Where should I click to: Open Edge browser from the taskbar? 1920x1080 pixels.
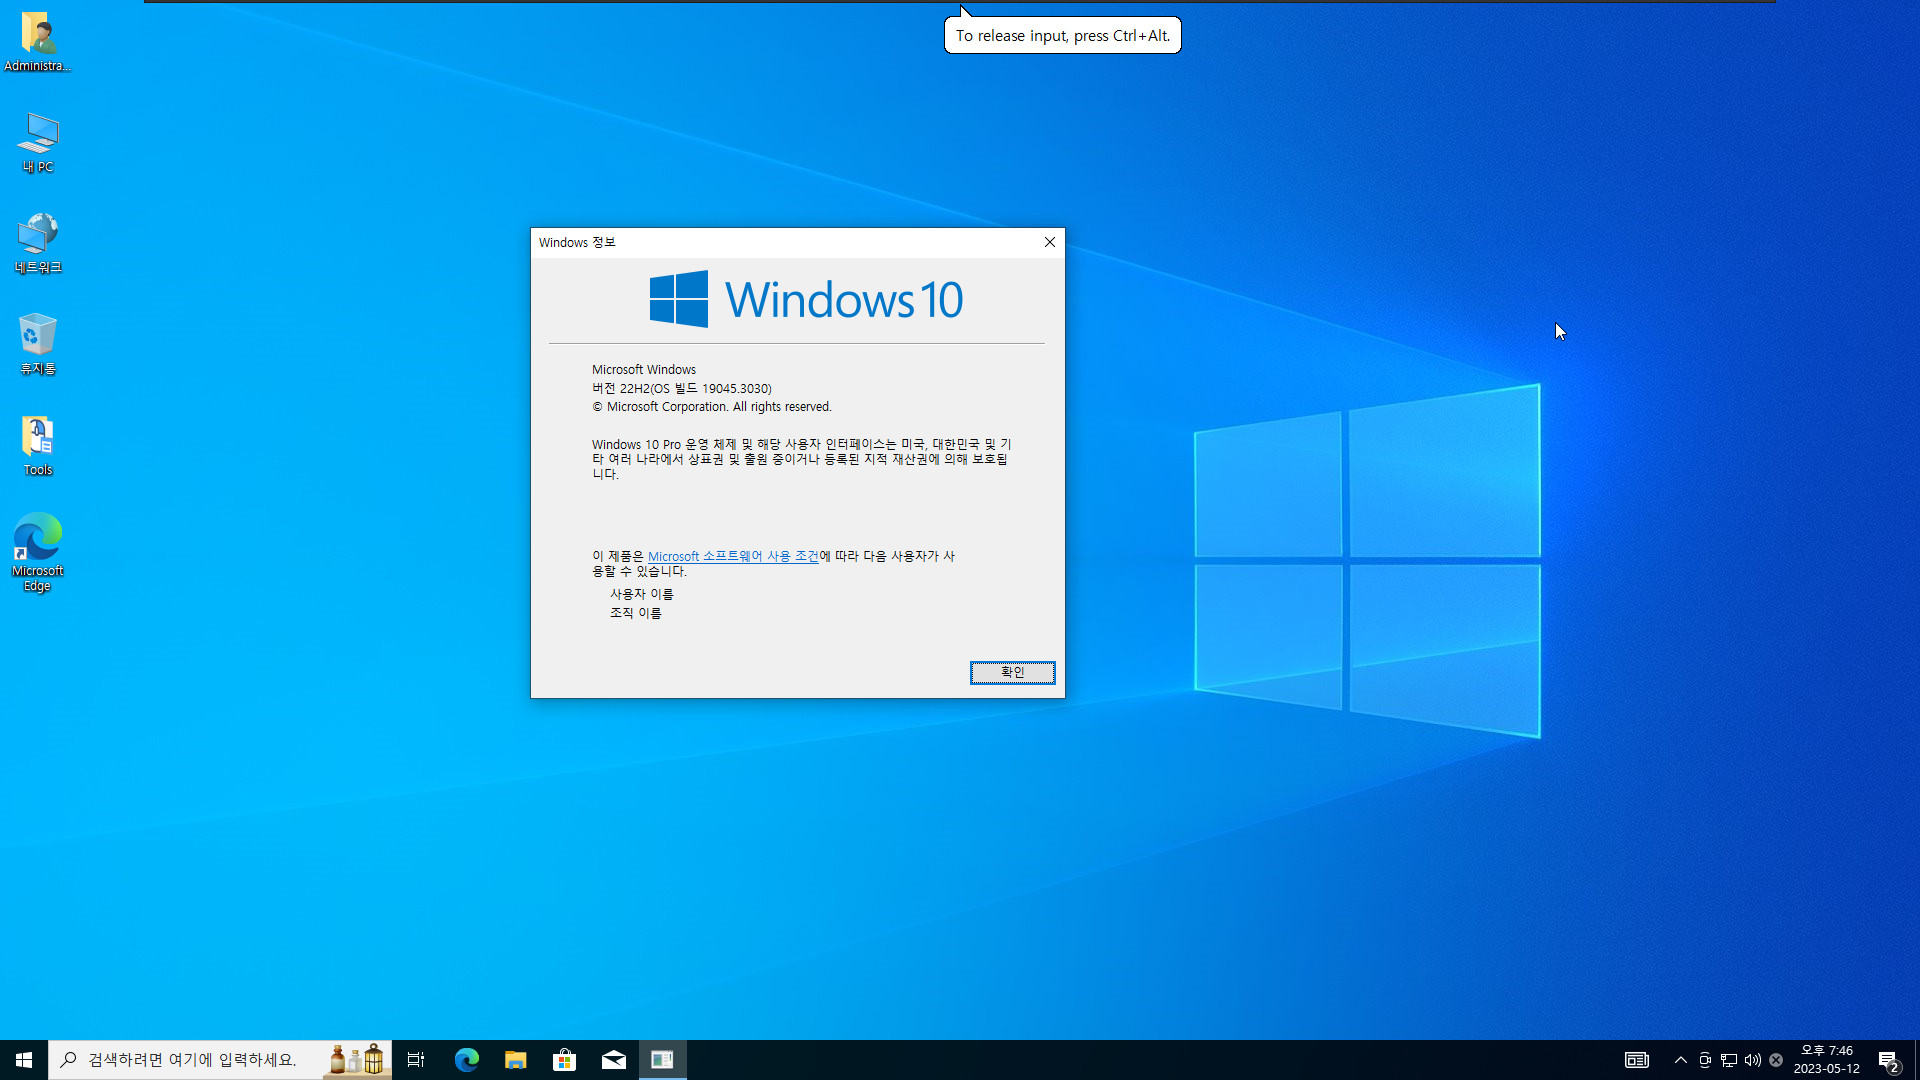tap(466, 1060)
